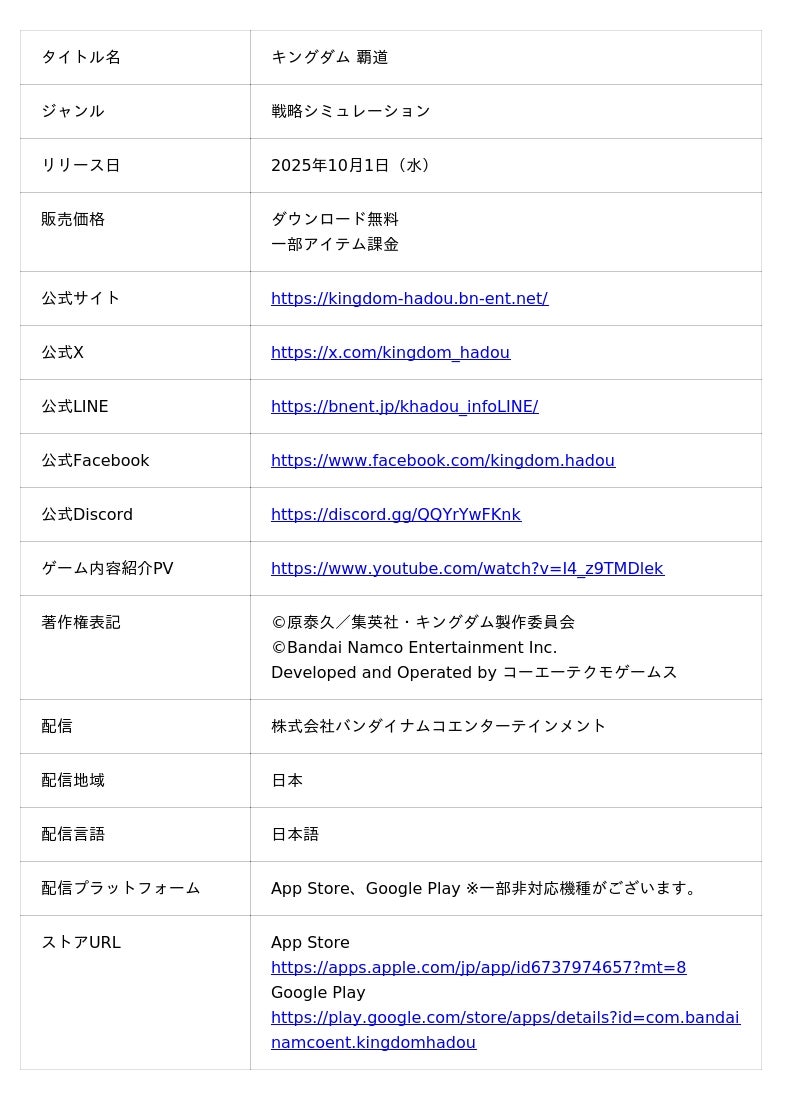This screenshot has width=800, height=1100.
Task: Click the discord.gg invite link
Action: coord(395,514)
